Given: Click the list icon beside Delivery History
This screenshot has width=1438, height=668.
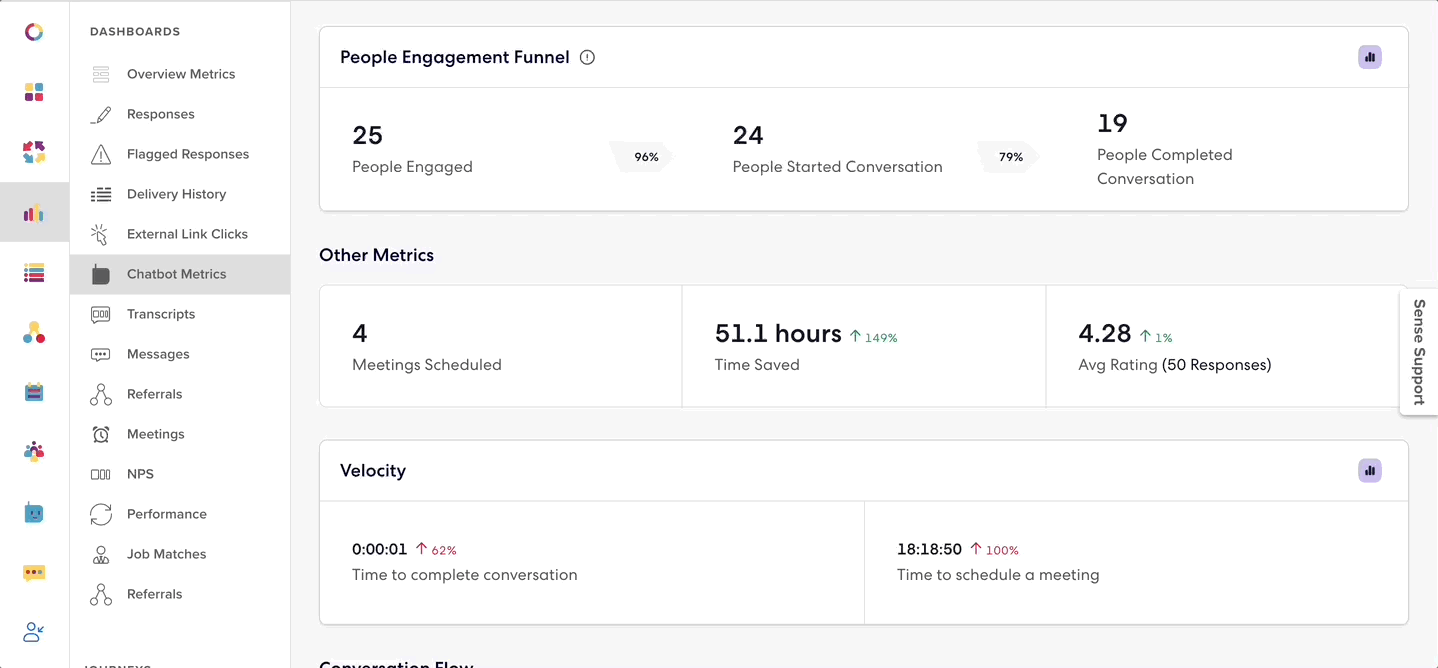Looking at the screenshot, I should tap(101, 194).
